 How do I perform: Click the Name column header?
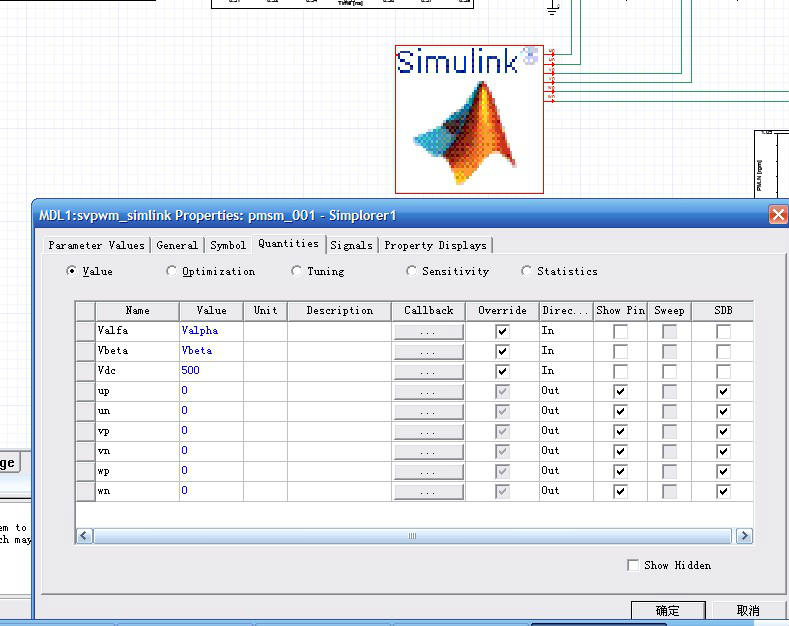pyautogui.click(x=137, y=310)
